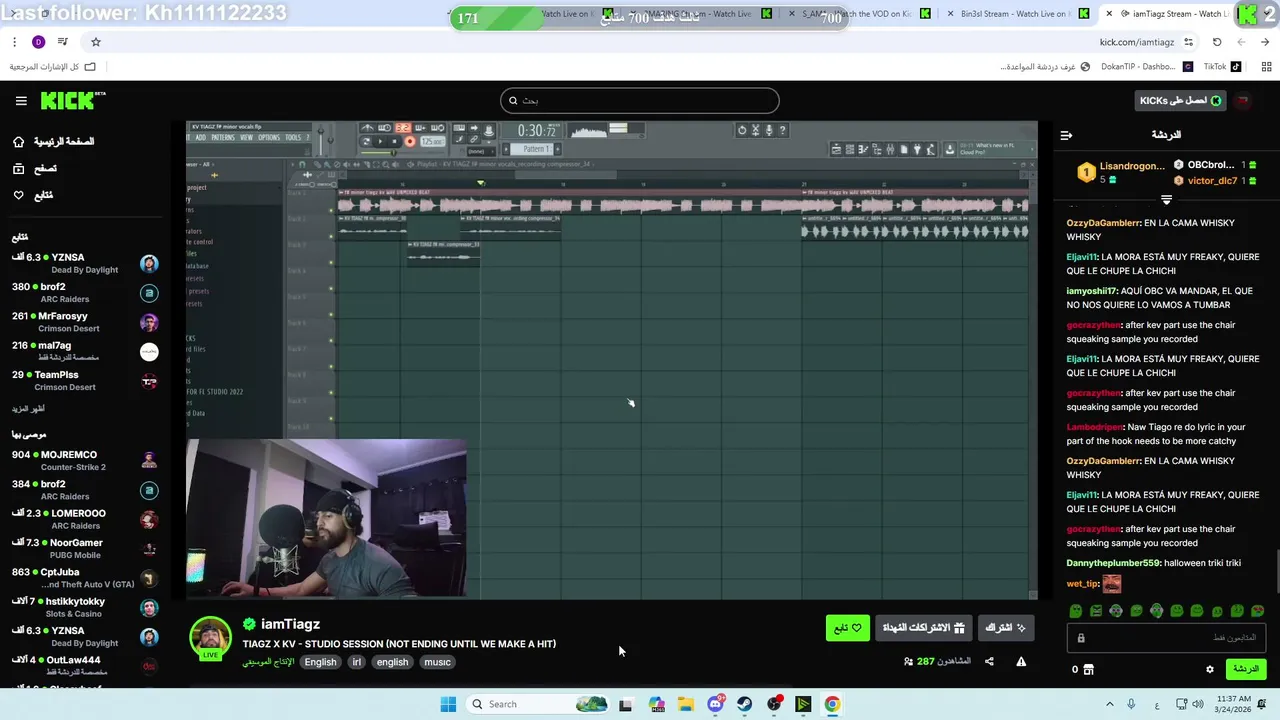Click the FL Studio VIEW menu
This screenshot has height=720, width=1280.
pos(246,138)
